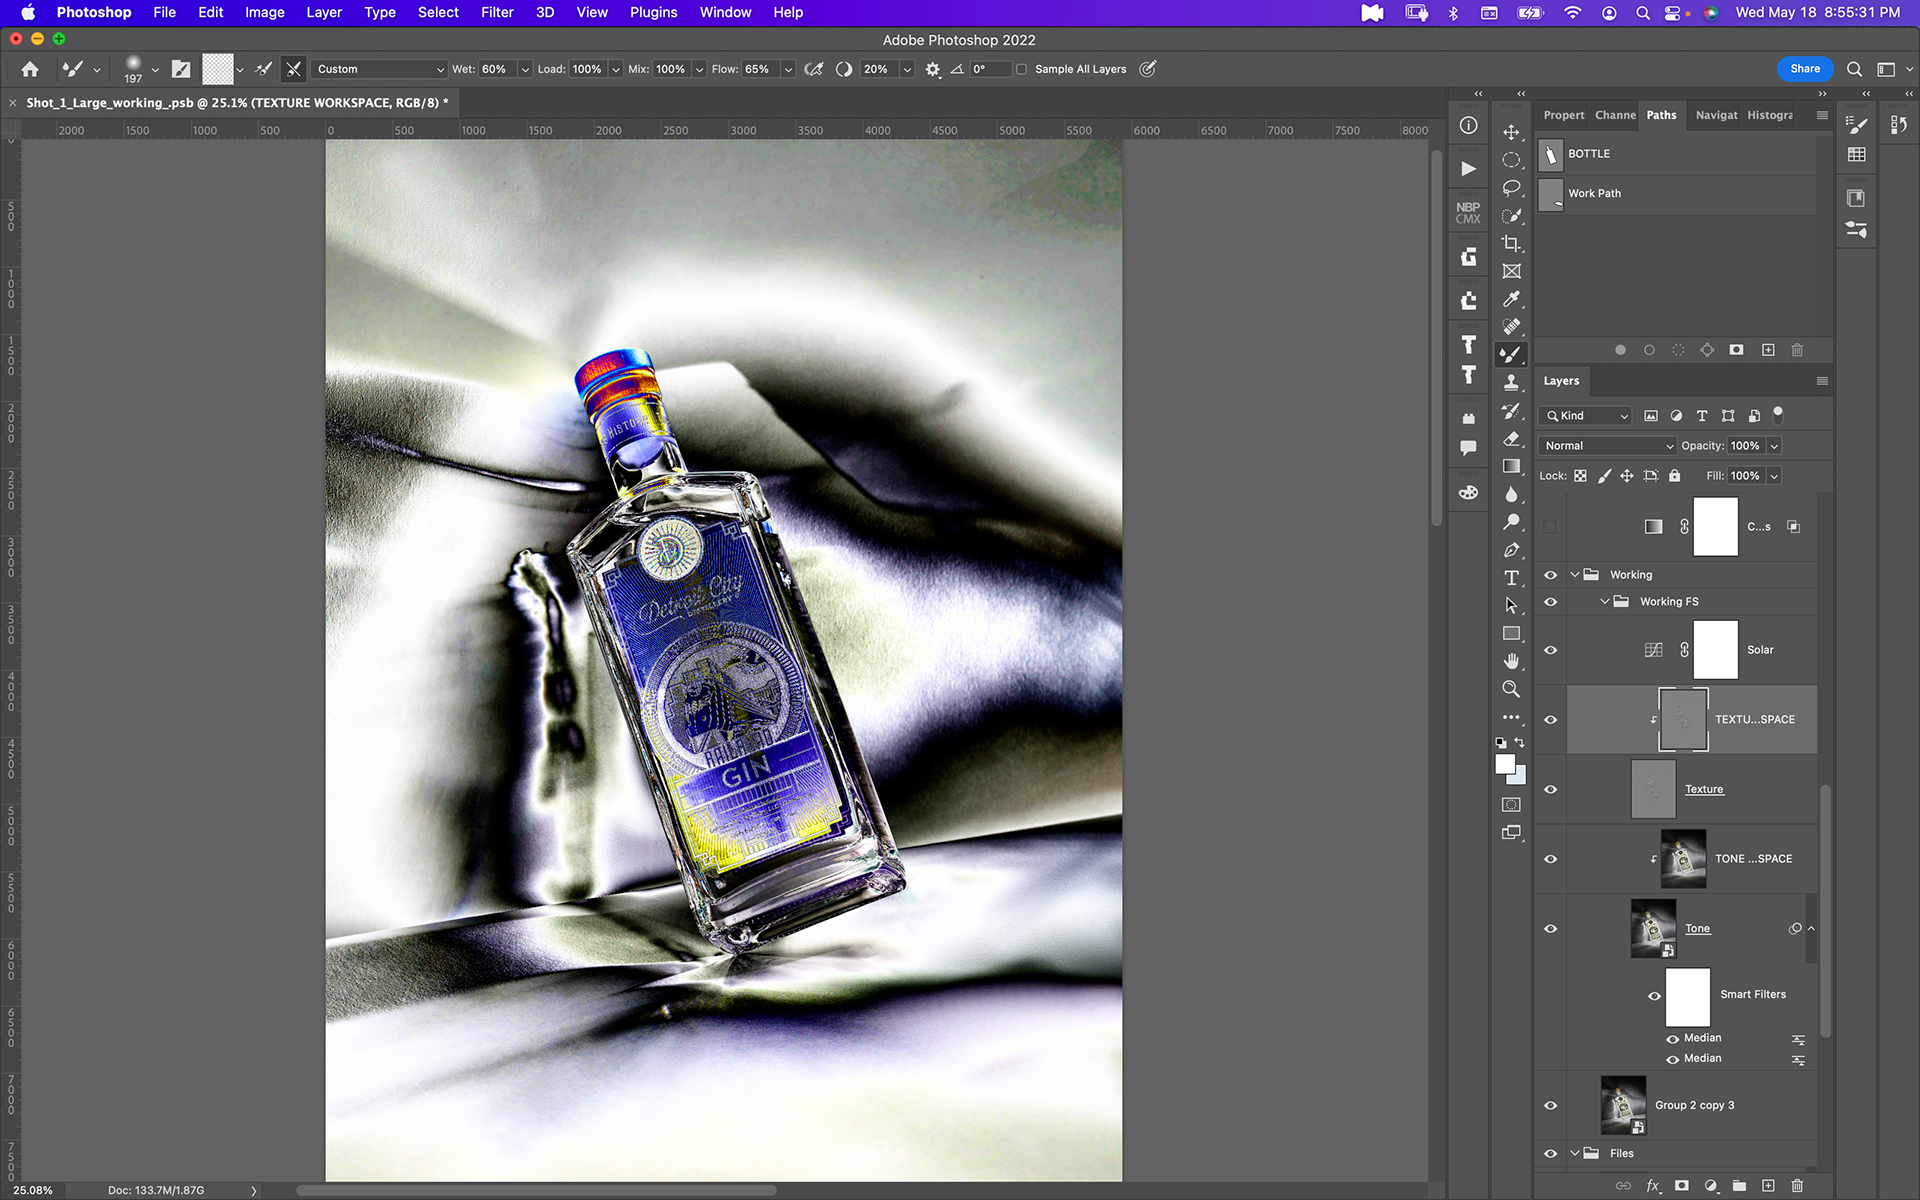Viewport: 1920px width, 1200px height.
Task: Switch to the Channels tab
Action: 1615,115
